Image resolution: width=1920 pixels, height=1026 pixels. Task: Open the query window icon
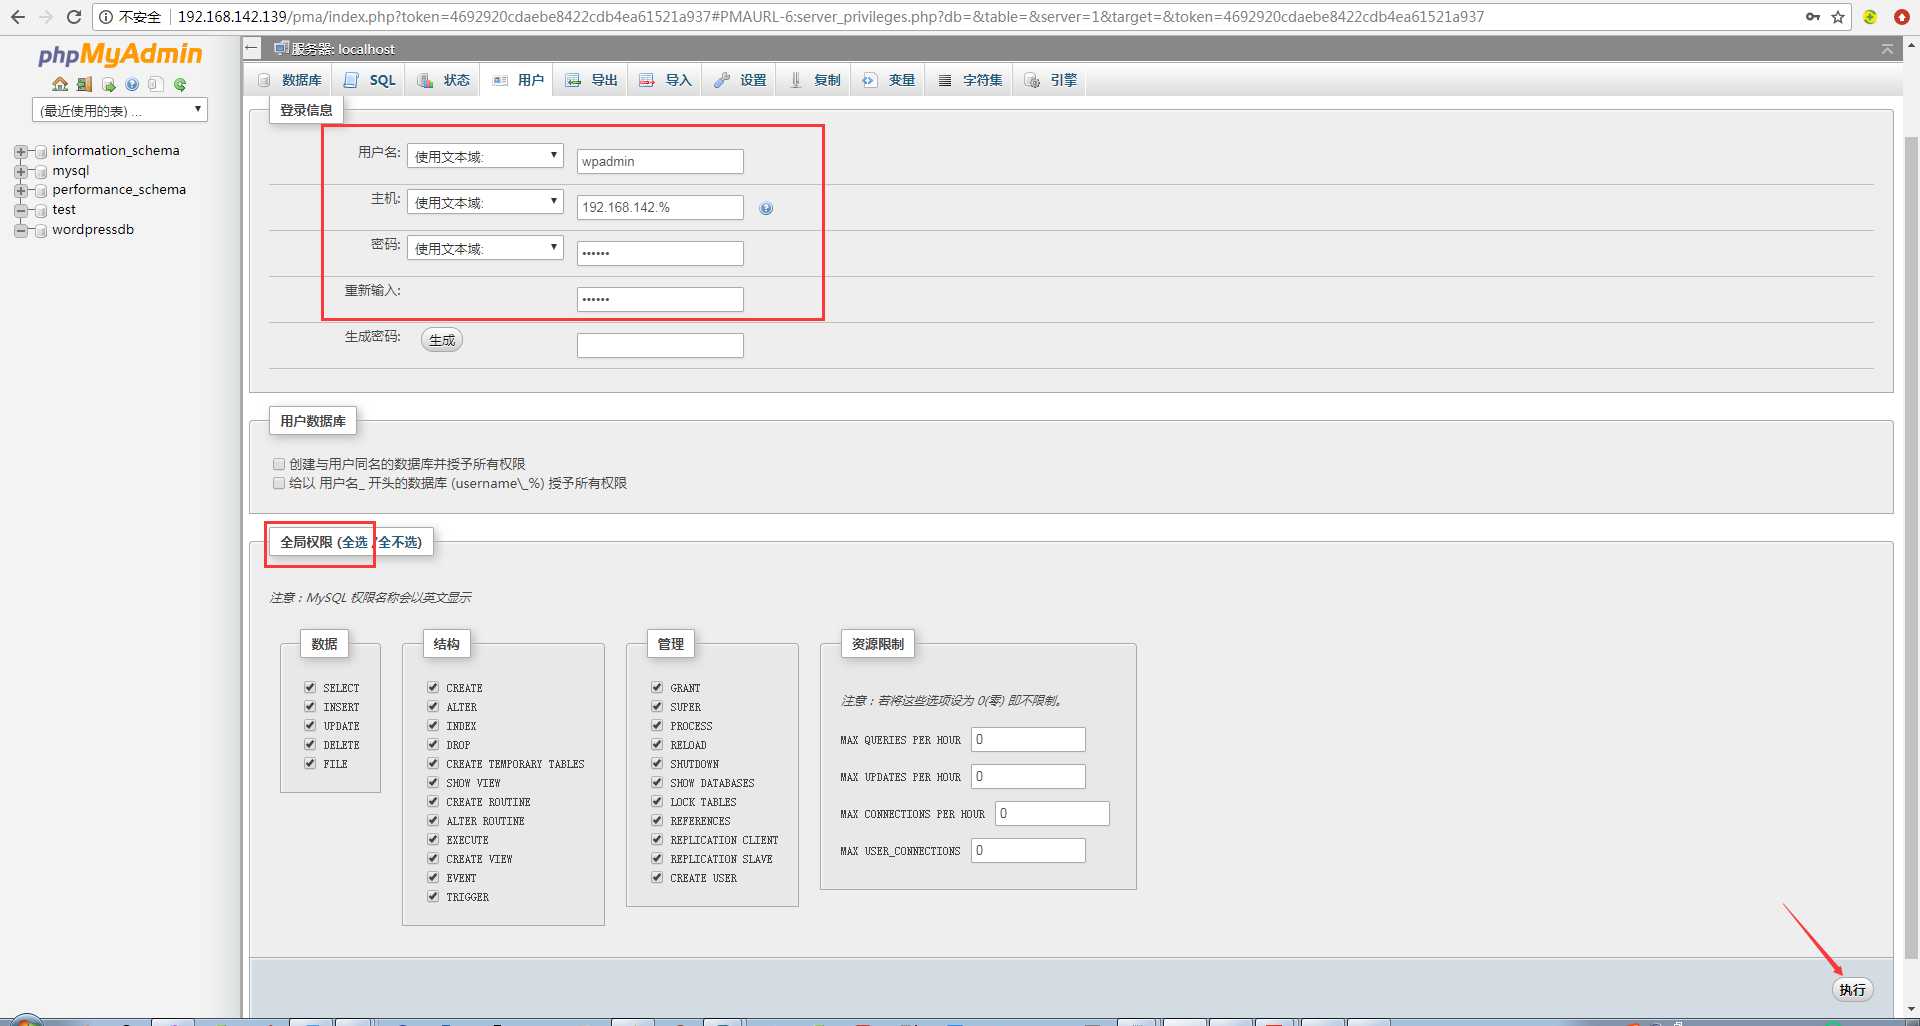pyautogui.click(x=108, y=85)
